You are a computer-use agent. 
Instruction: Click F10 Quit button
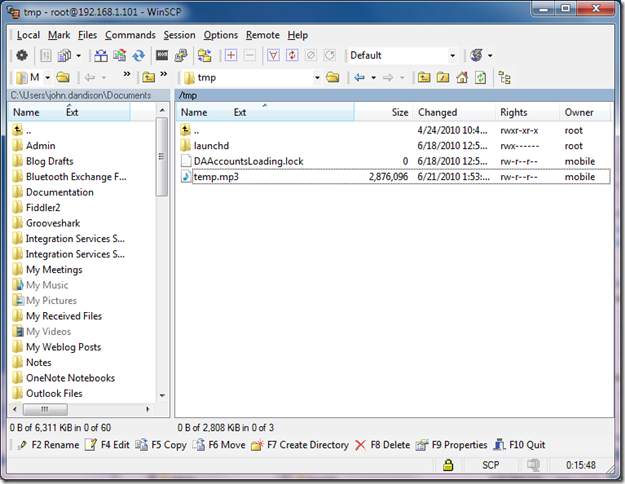coord(519,445)
